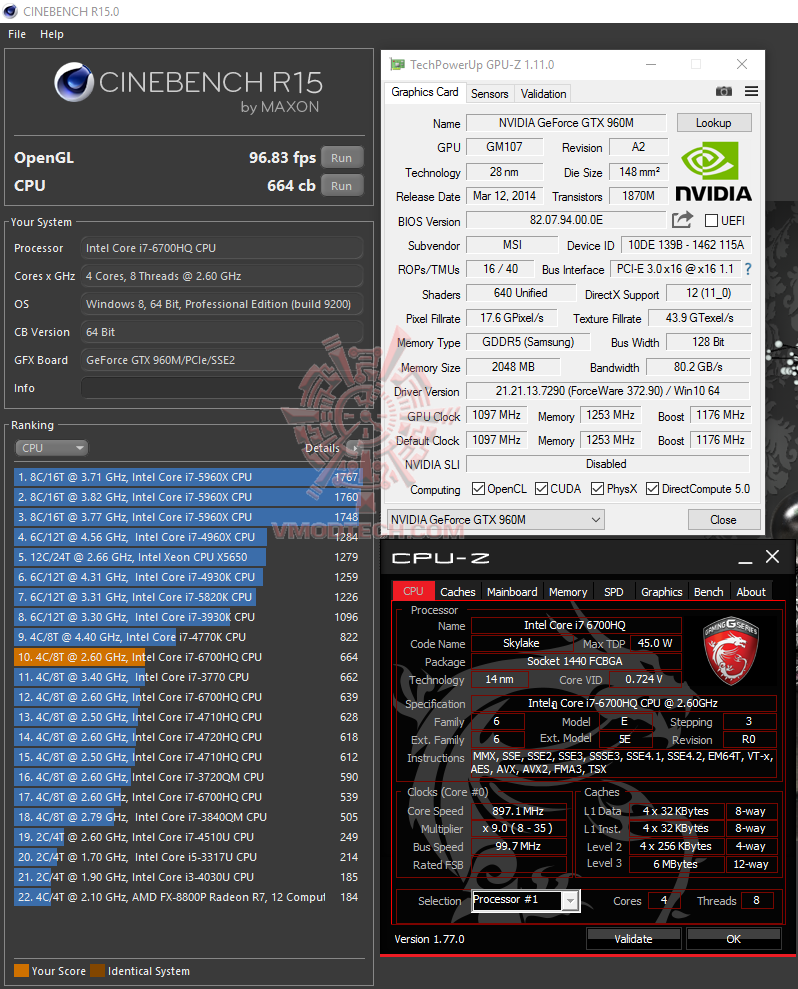This screenshot has height=989, width=798.
Task: Switch to the Graphics tab in CPU-Z
Action: coord(661,592)
